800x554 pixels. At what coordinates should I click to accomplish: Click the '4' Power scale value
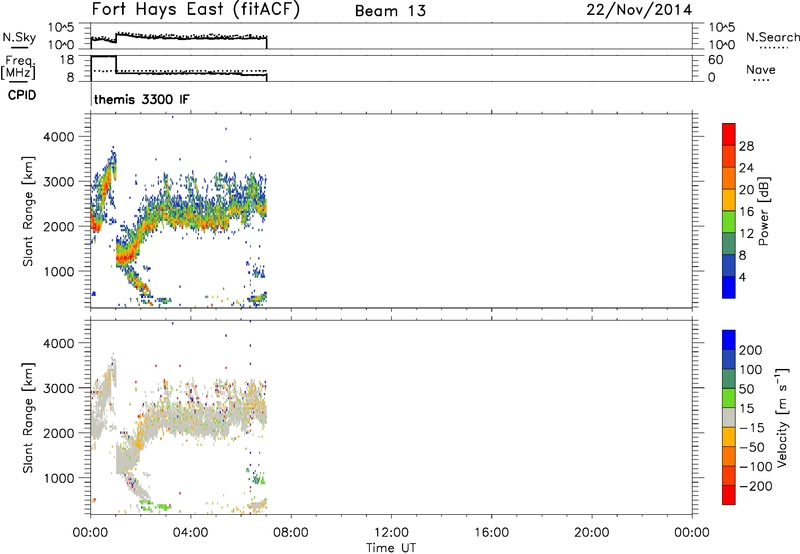[x=742, y=277]
